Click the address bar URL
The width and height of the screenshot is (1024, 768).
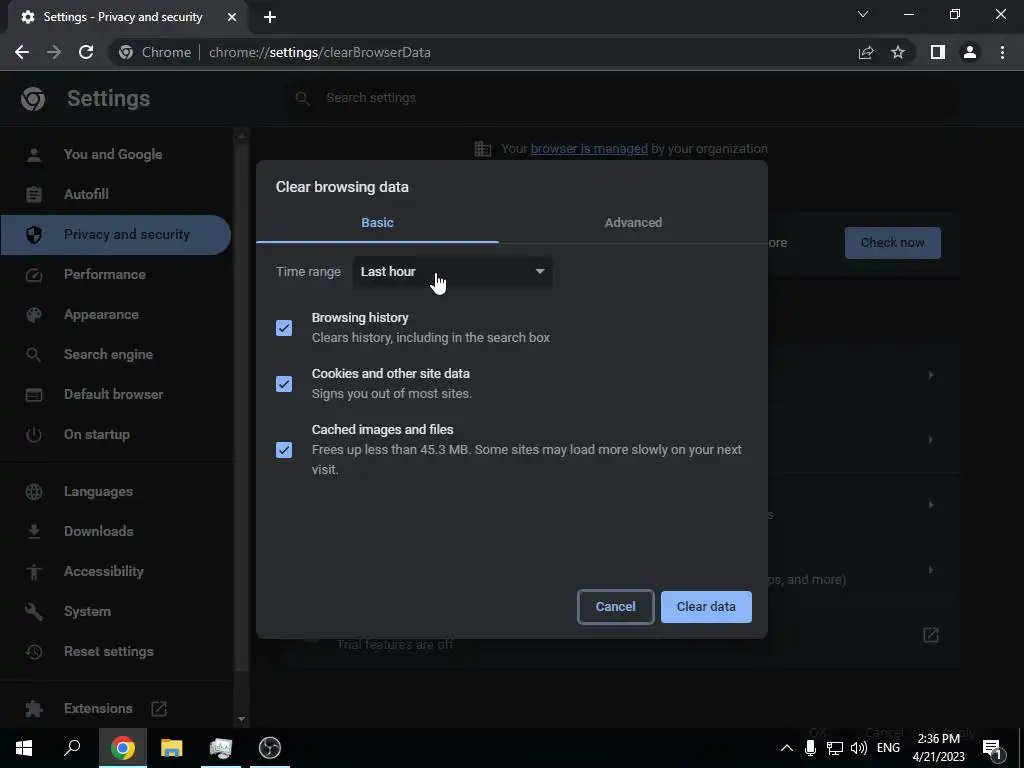coord(319,52)
